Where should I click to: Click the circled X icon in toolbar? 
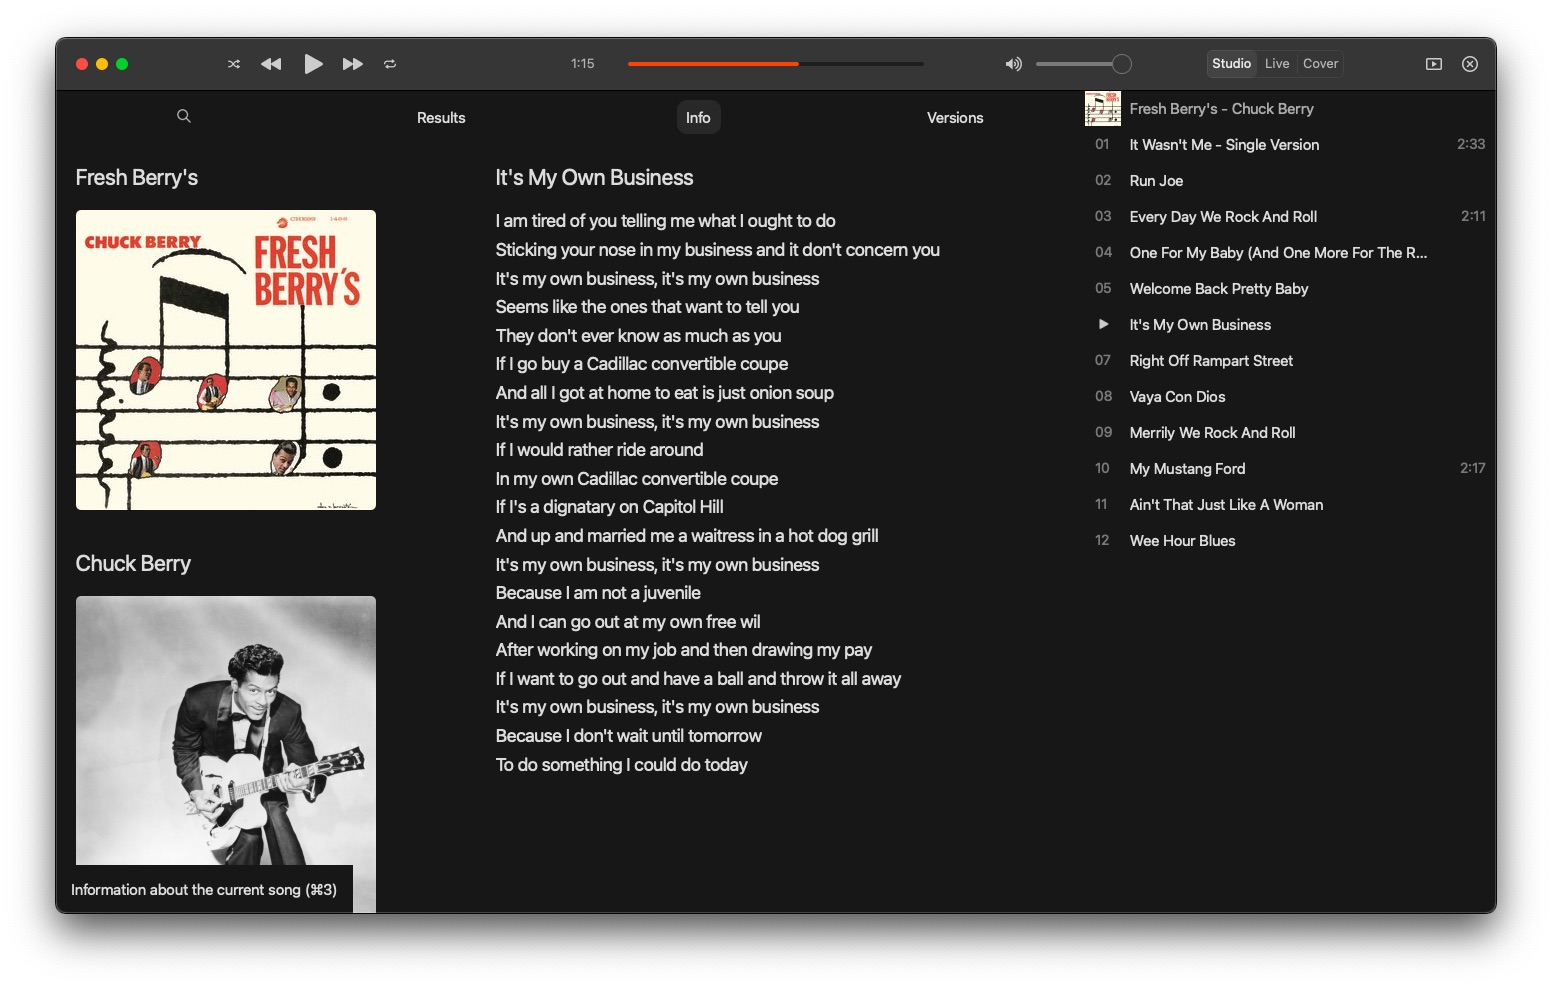1470,64
